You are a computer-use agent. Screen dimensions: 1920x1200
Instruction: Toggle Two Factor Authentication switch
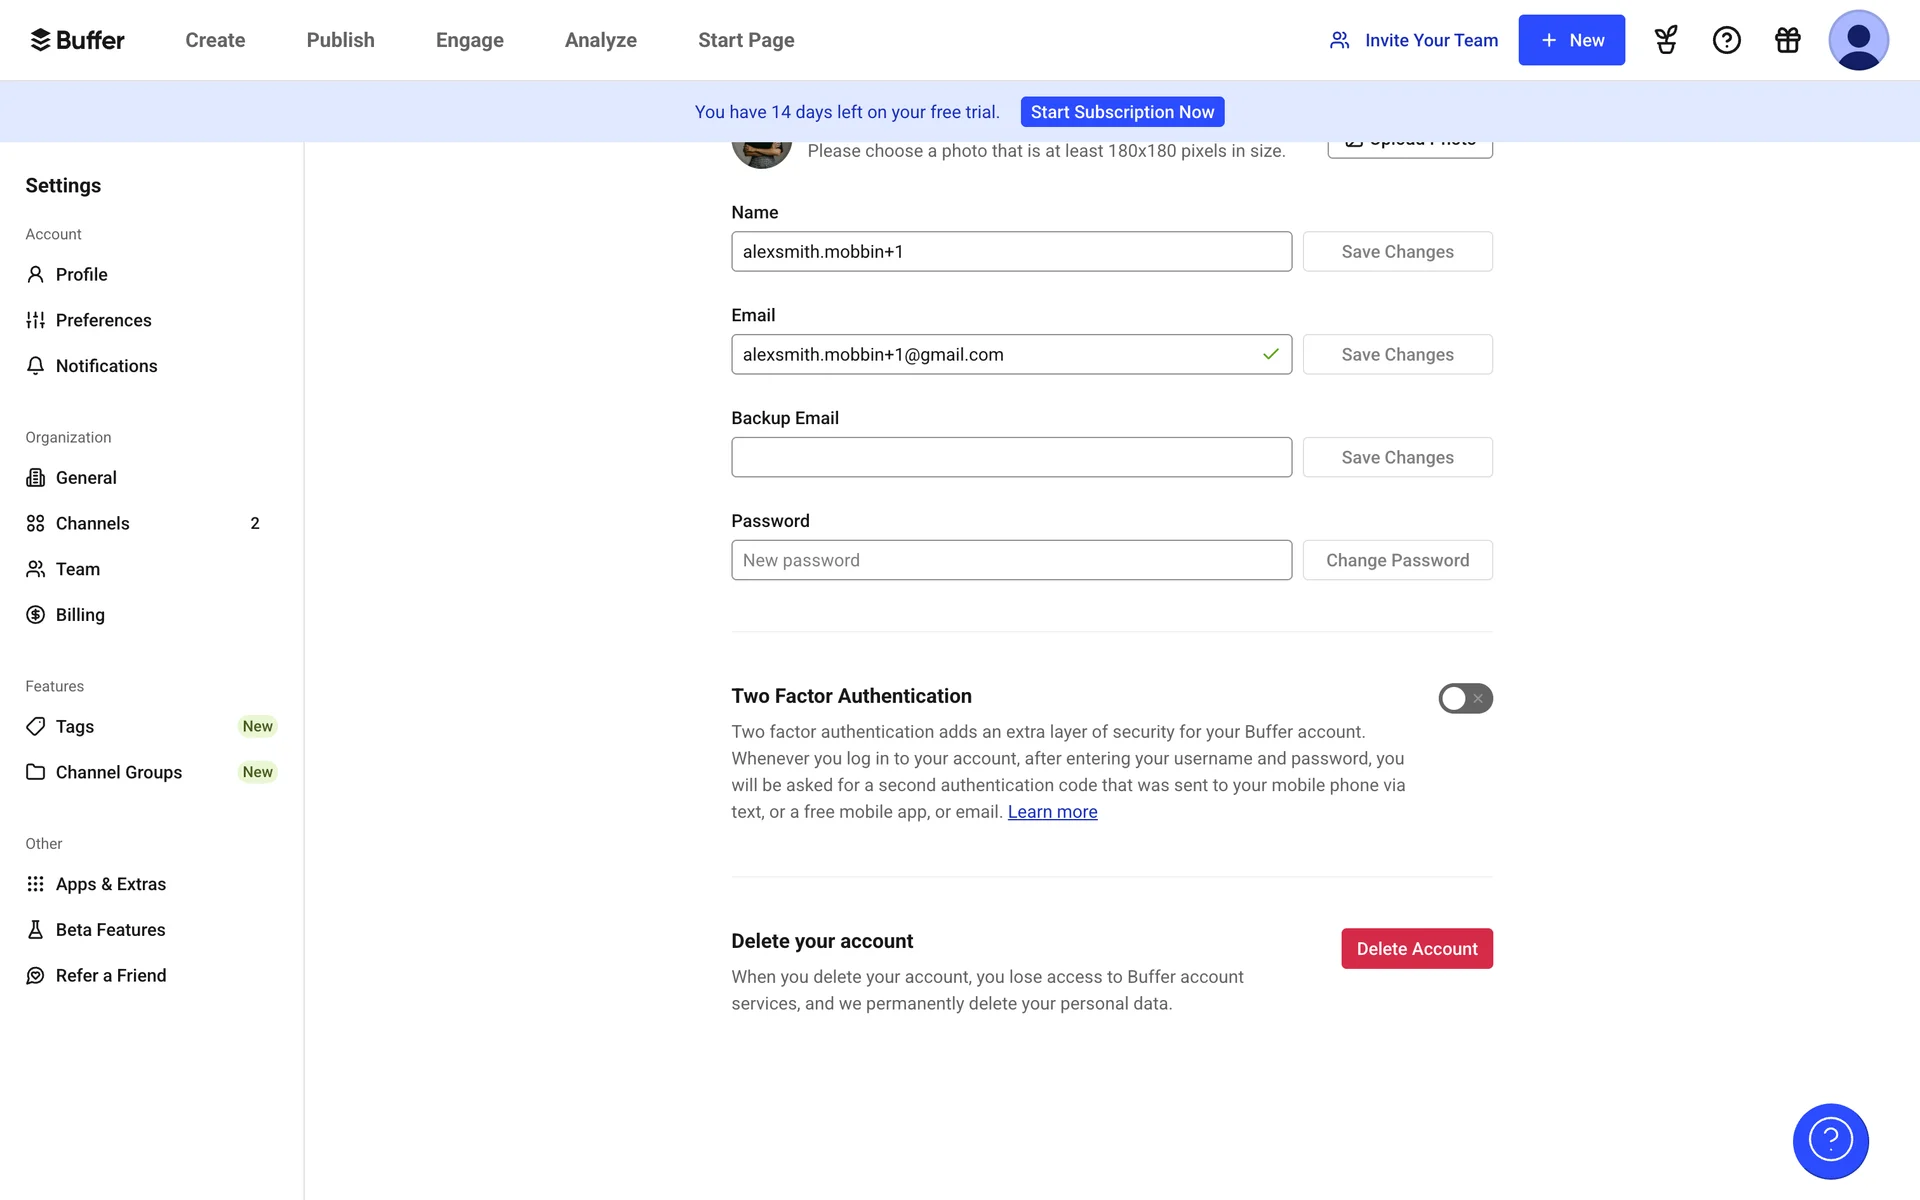(1465, 698)
